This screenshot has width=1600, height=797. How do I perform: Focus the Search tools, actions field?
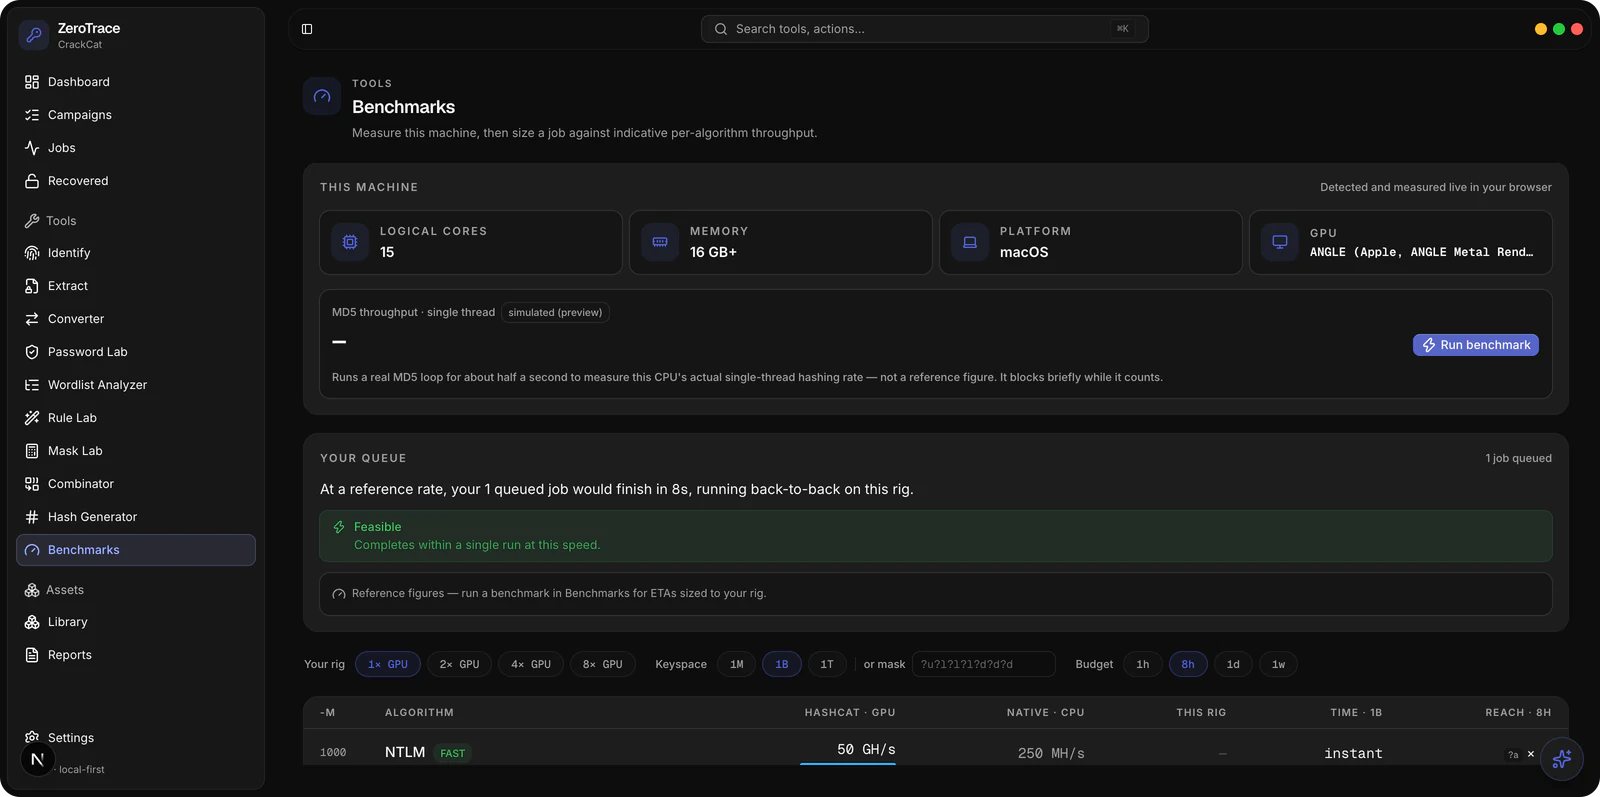click(x=924, y=29)
